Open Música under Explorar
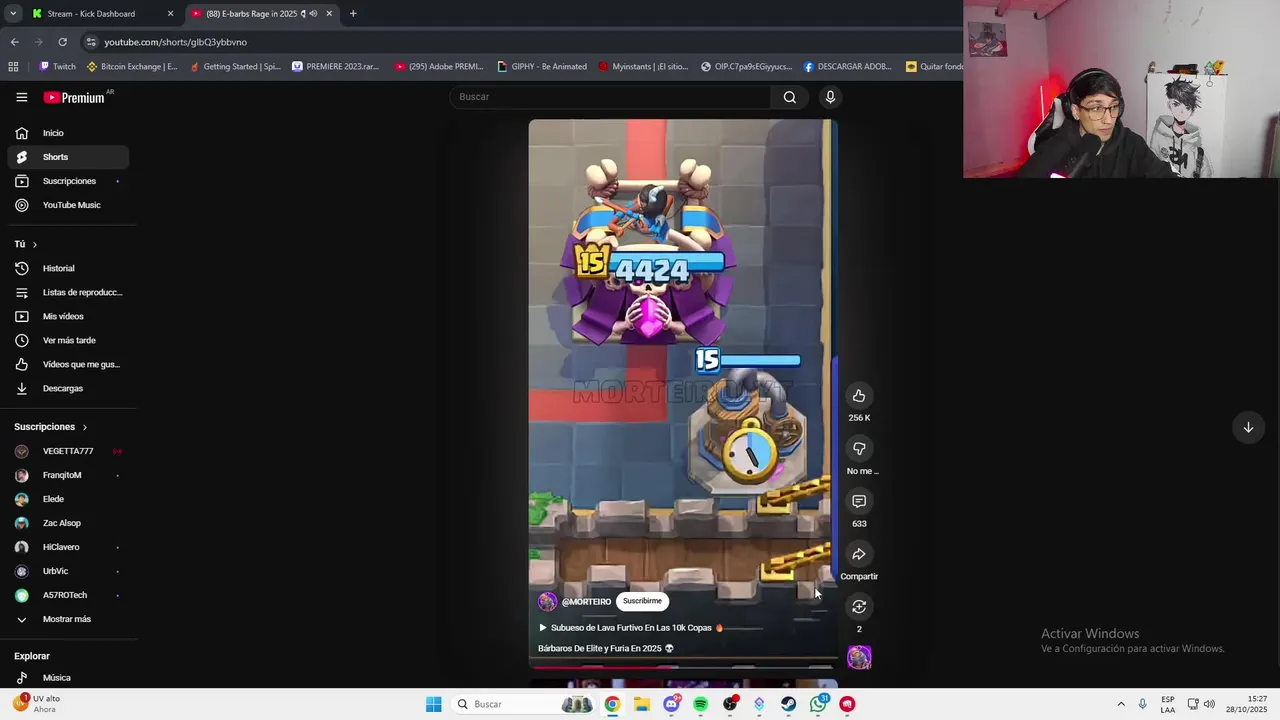Screen dimensions: 1280x720 [68, 678]
